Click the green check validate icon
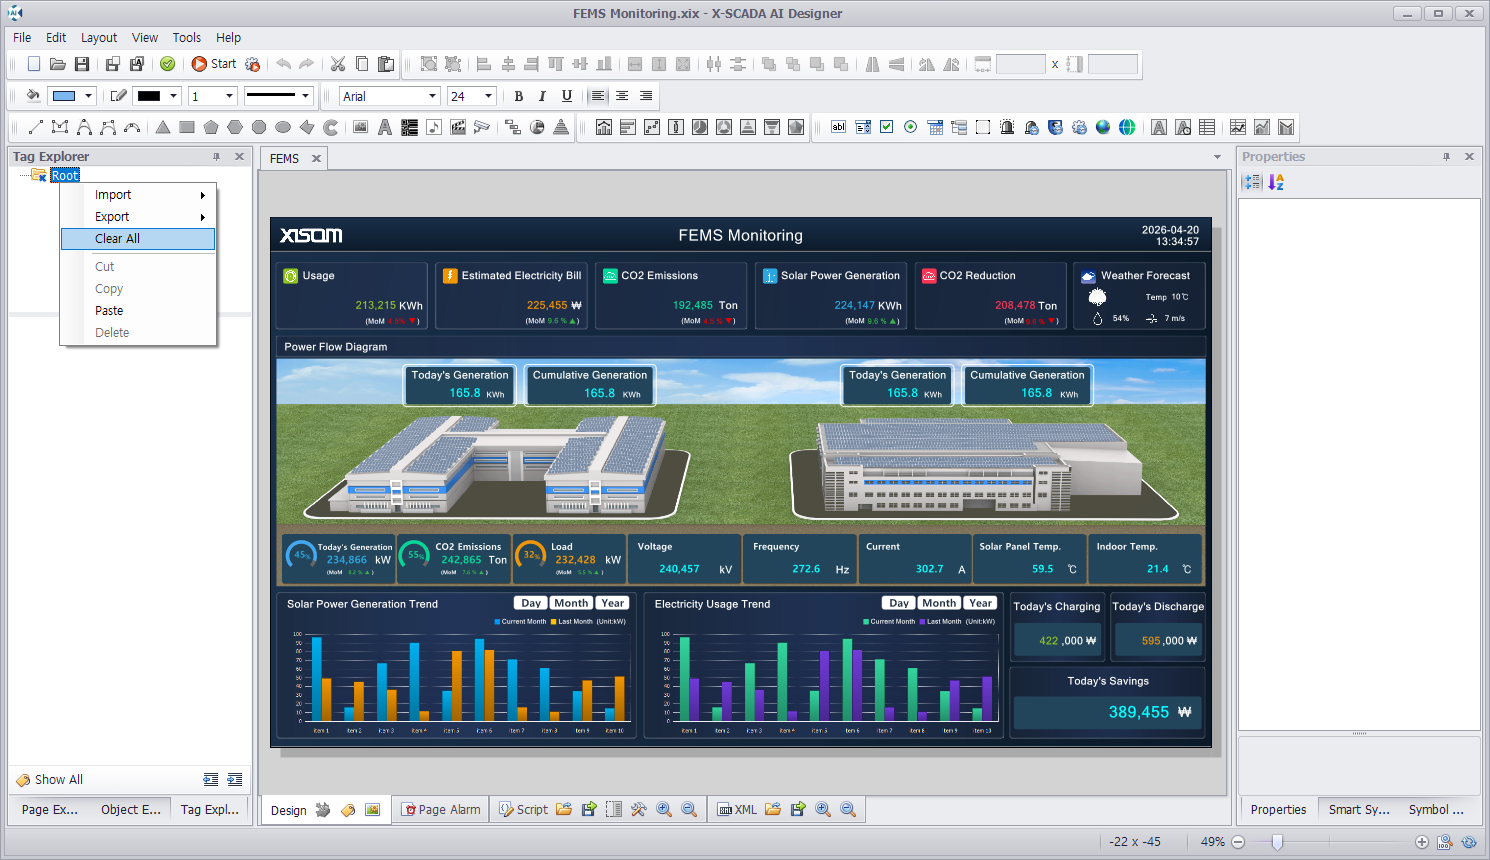The image size is (1490, 860). [x=168, y=64]
